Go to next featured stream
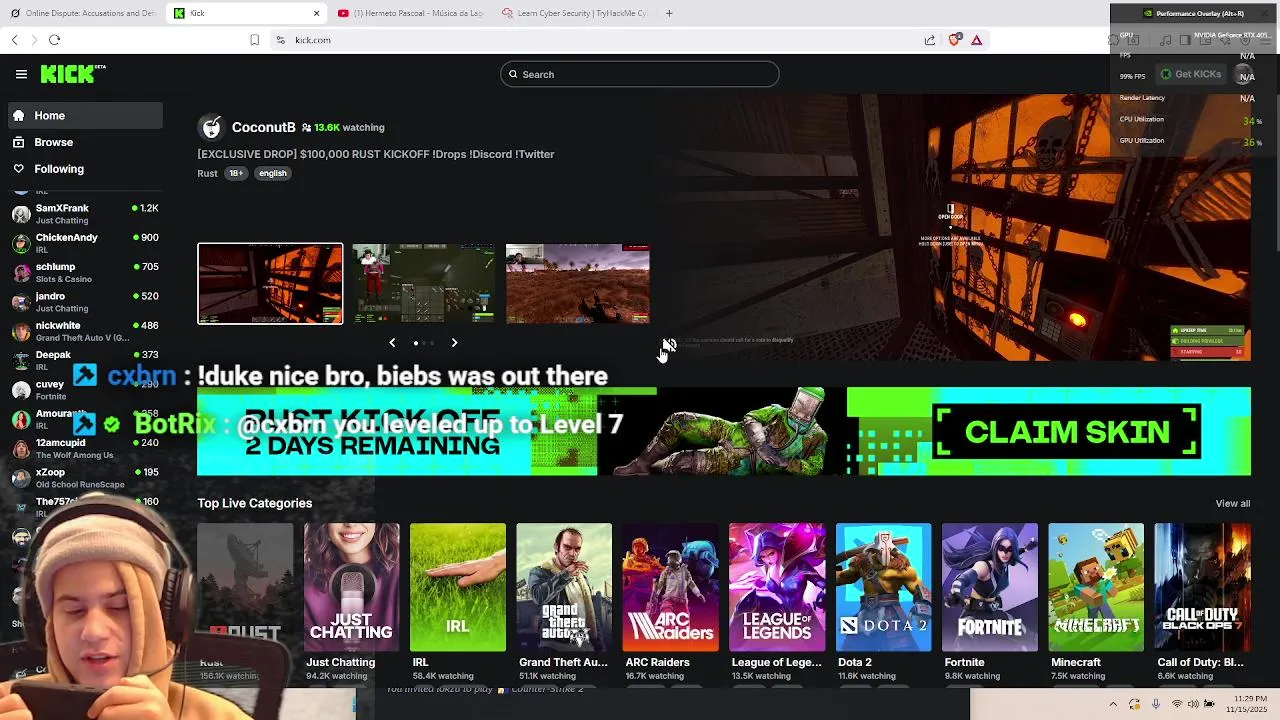 (x=454, y=343)
